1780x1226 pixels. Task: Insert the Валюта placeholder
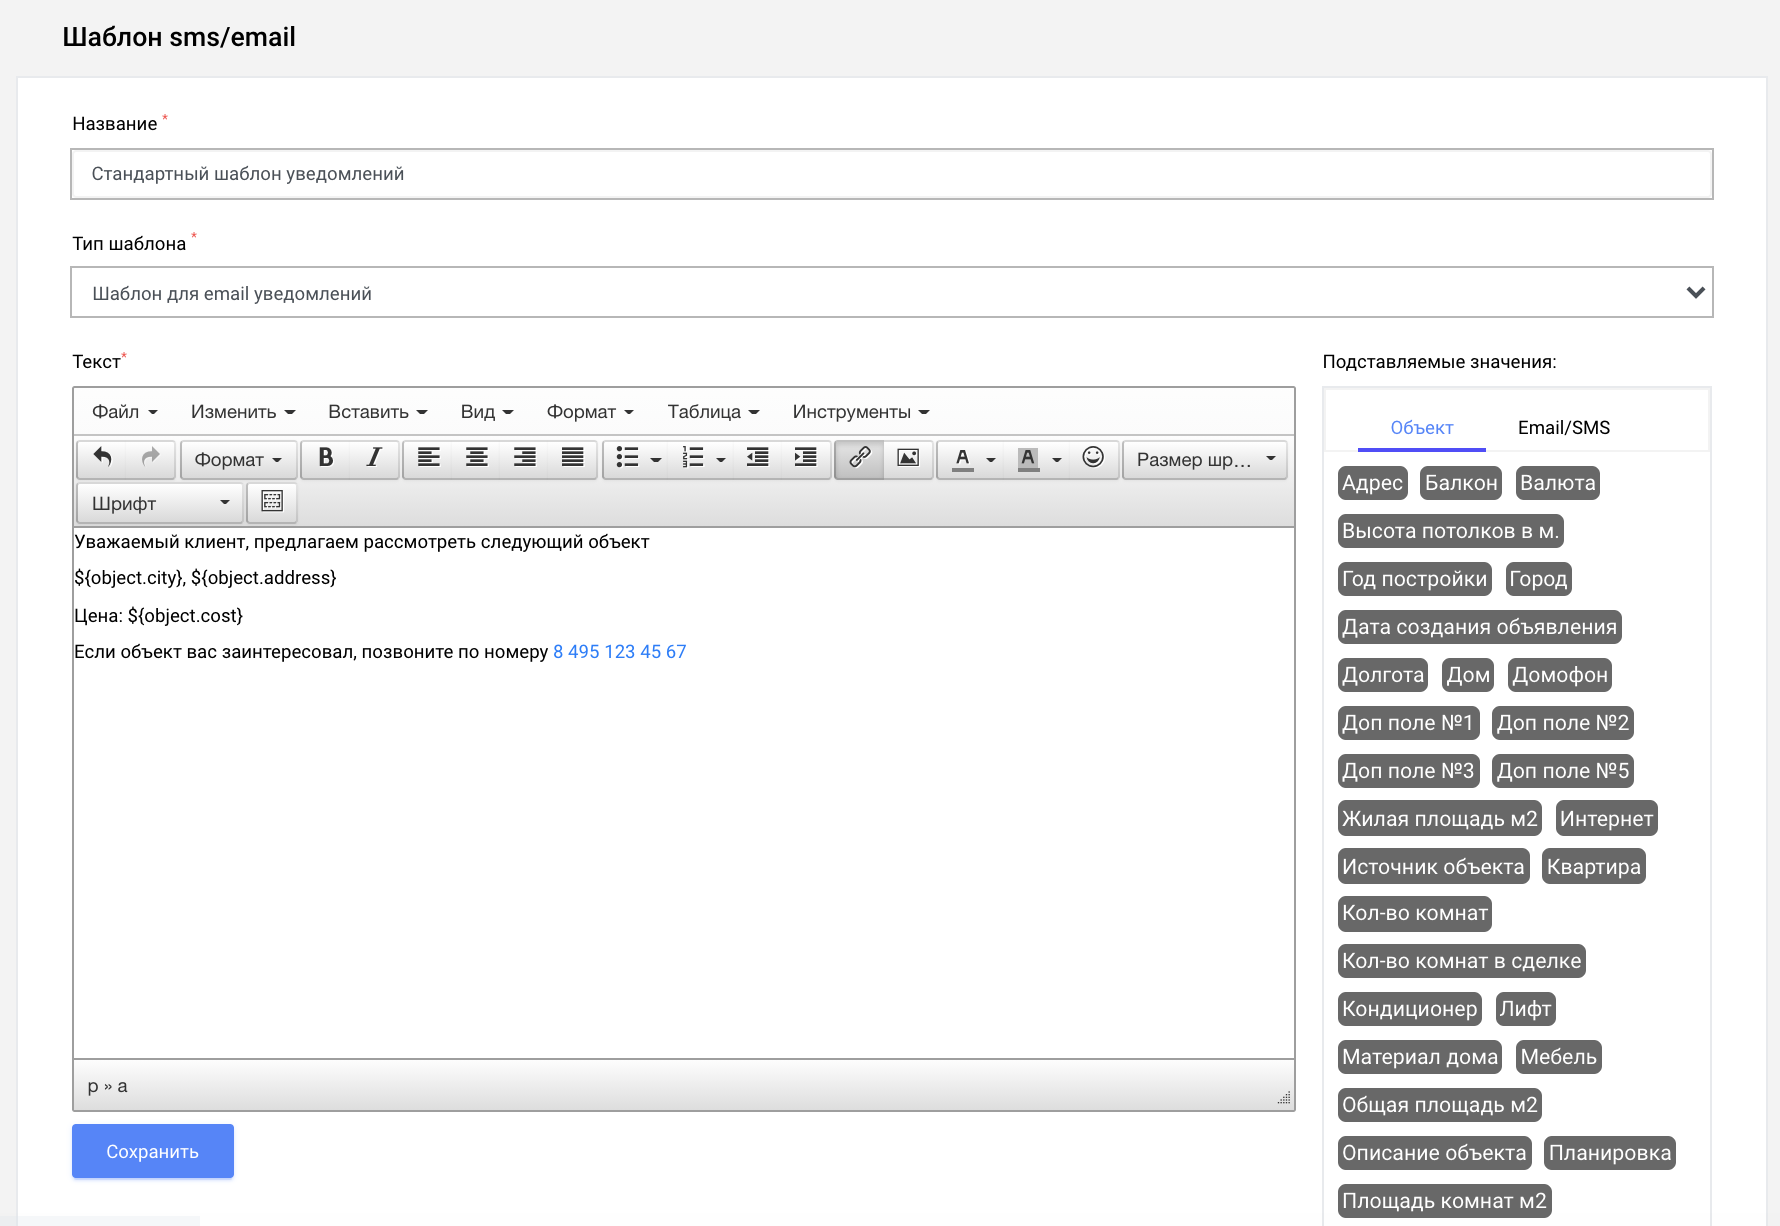(1557, 483)
